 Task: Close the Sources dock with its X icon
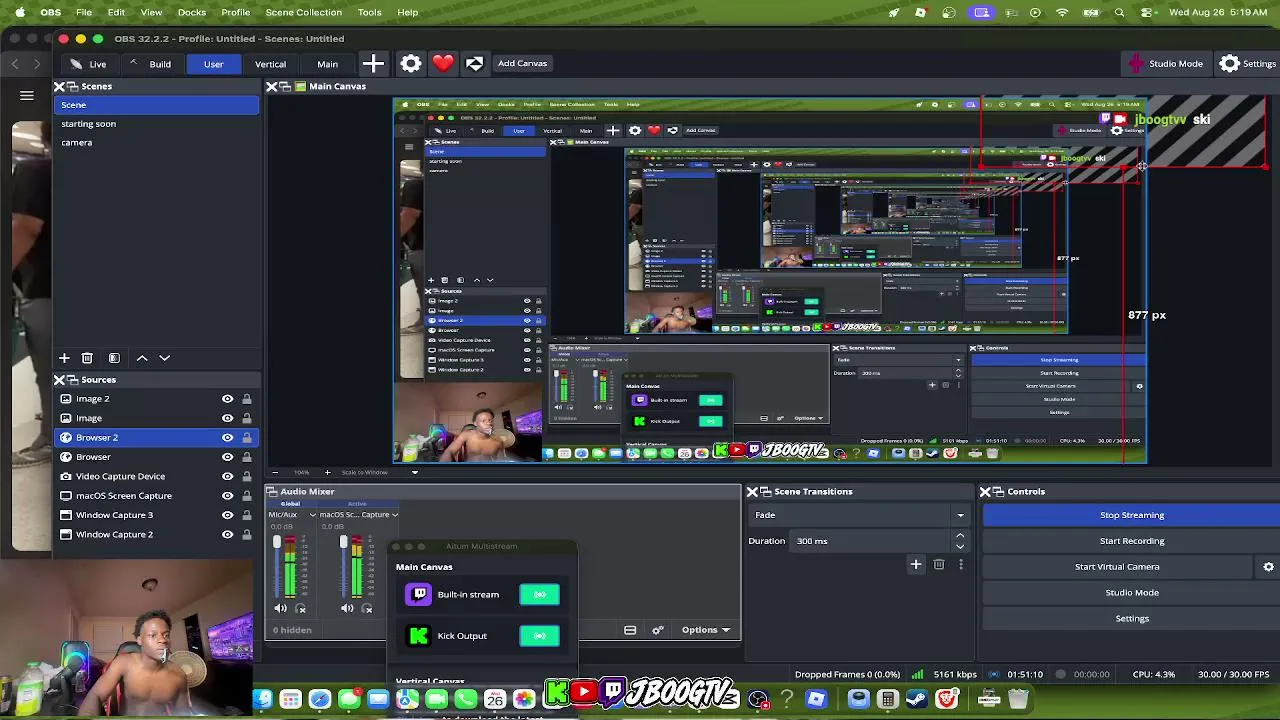coord(59,380)
